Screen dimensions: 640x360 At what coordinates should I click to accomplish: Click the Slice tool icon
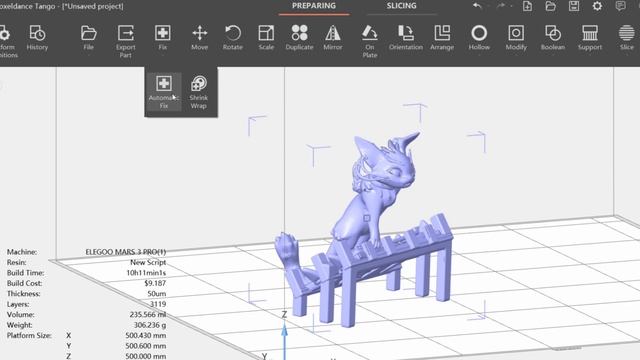[627, 33]
